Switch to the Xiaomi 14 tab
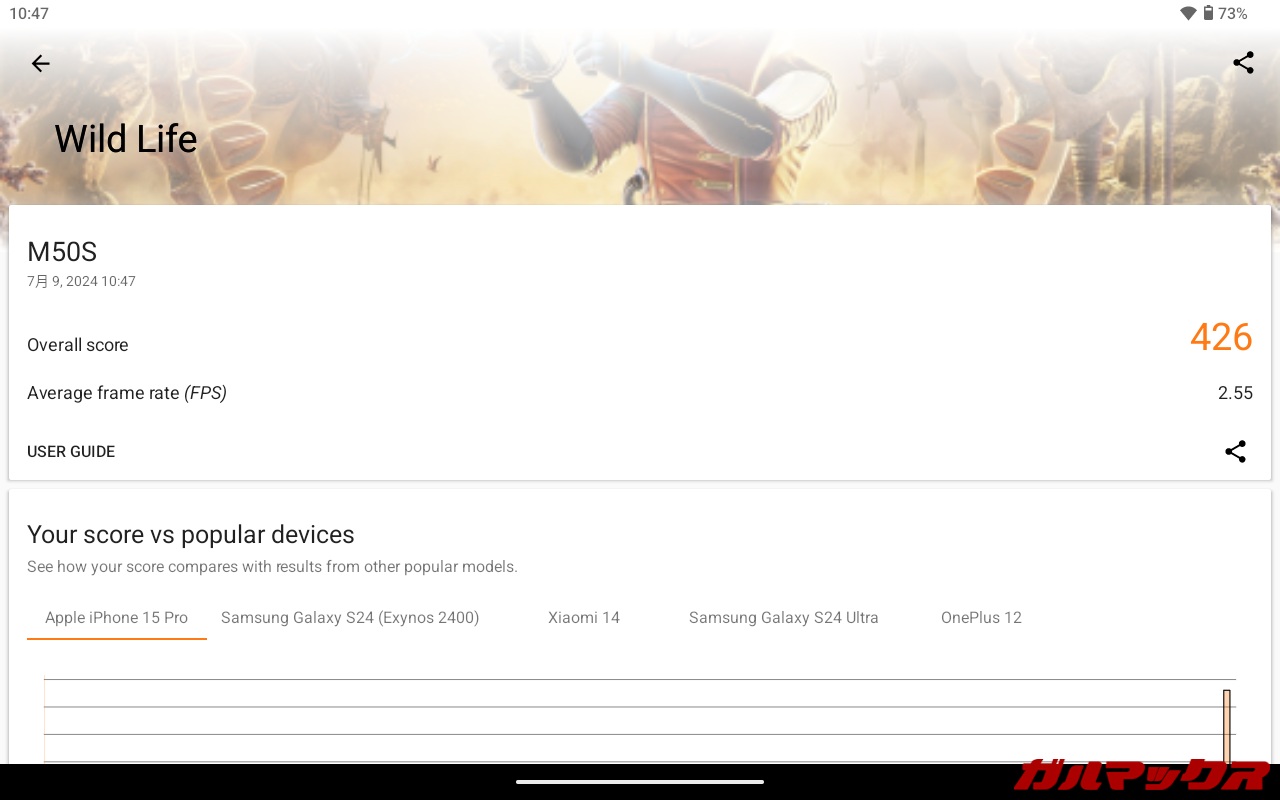 (584, 618)
